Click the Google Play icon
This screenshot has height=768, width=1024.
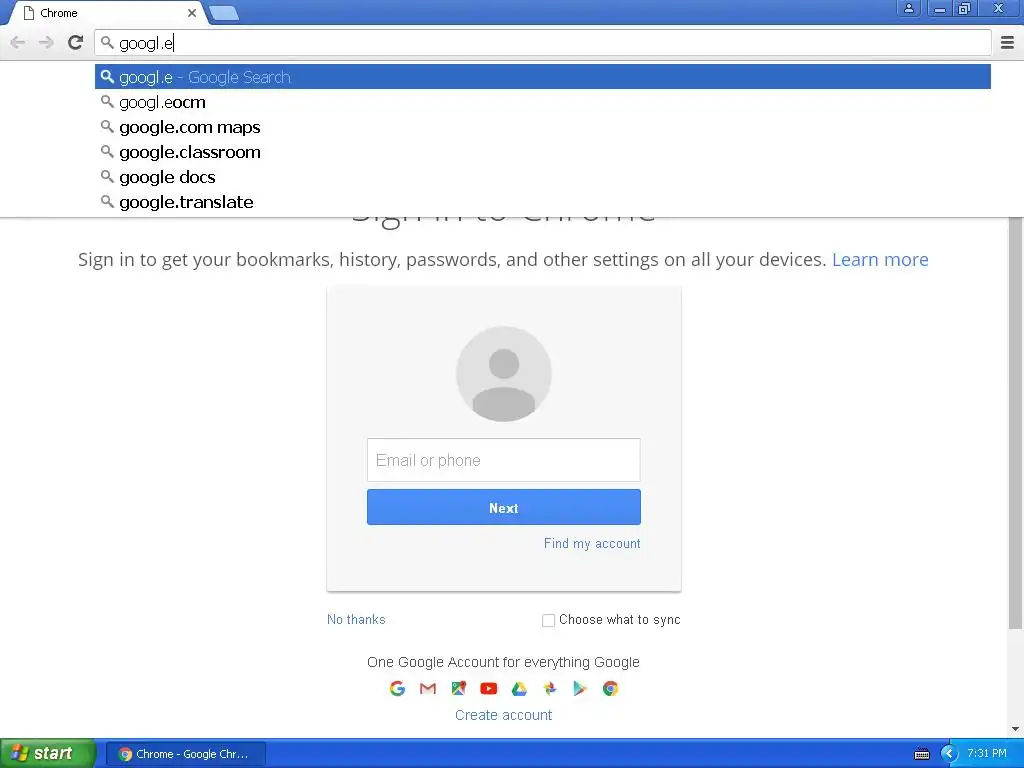pyautogui.click(x=580, y=688)
